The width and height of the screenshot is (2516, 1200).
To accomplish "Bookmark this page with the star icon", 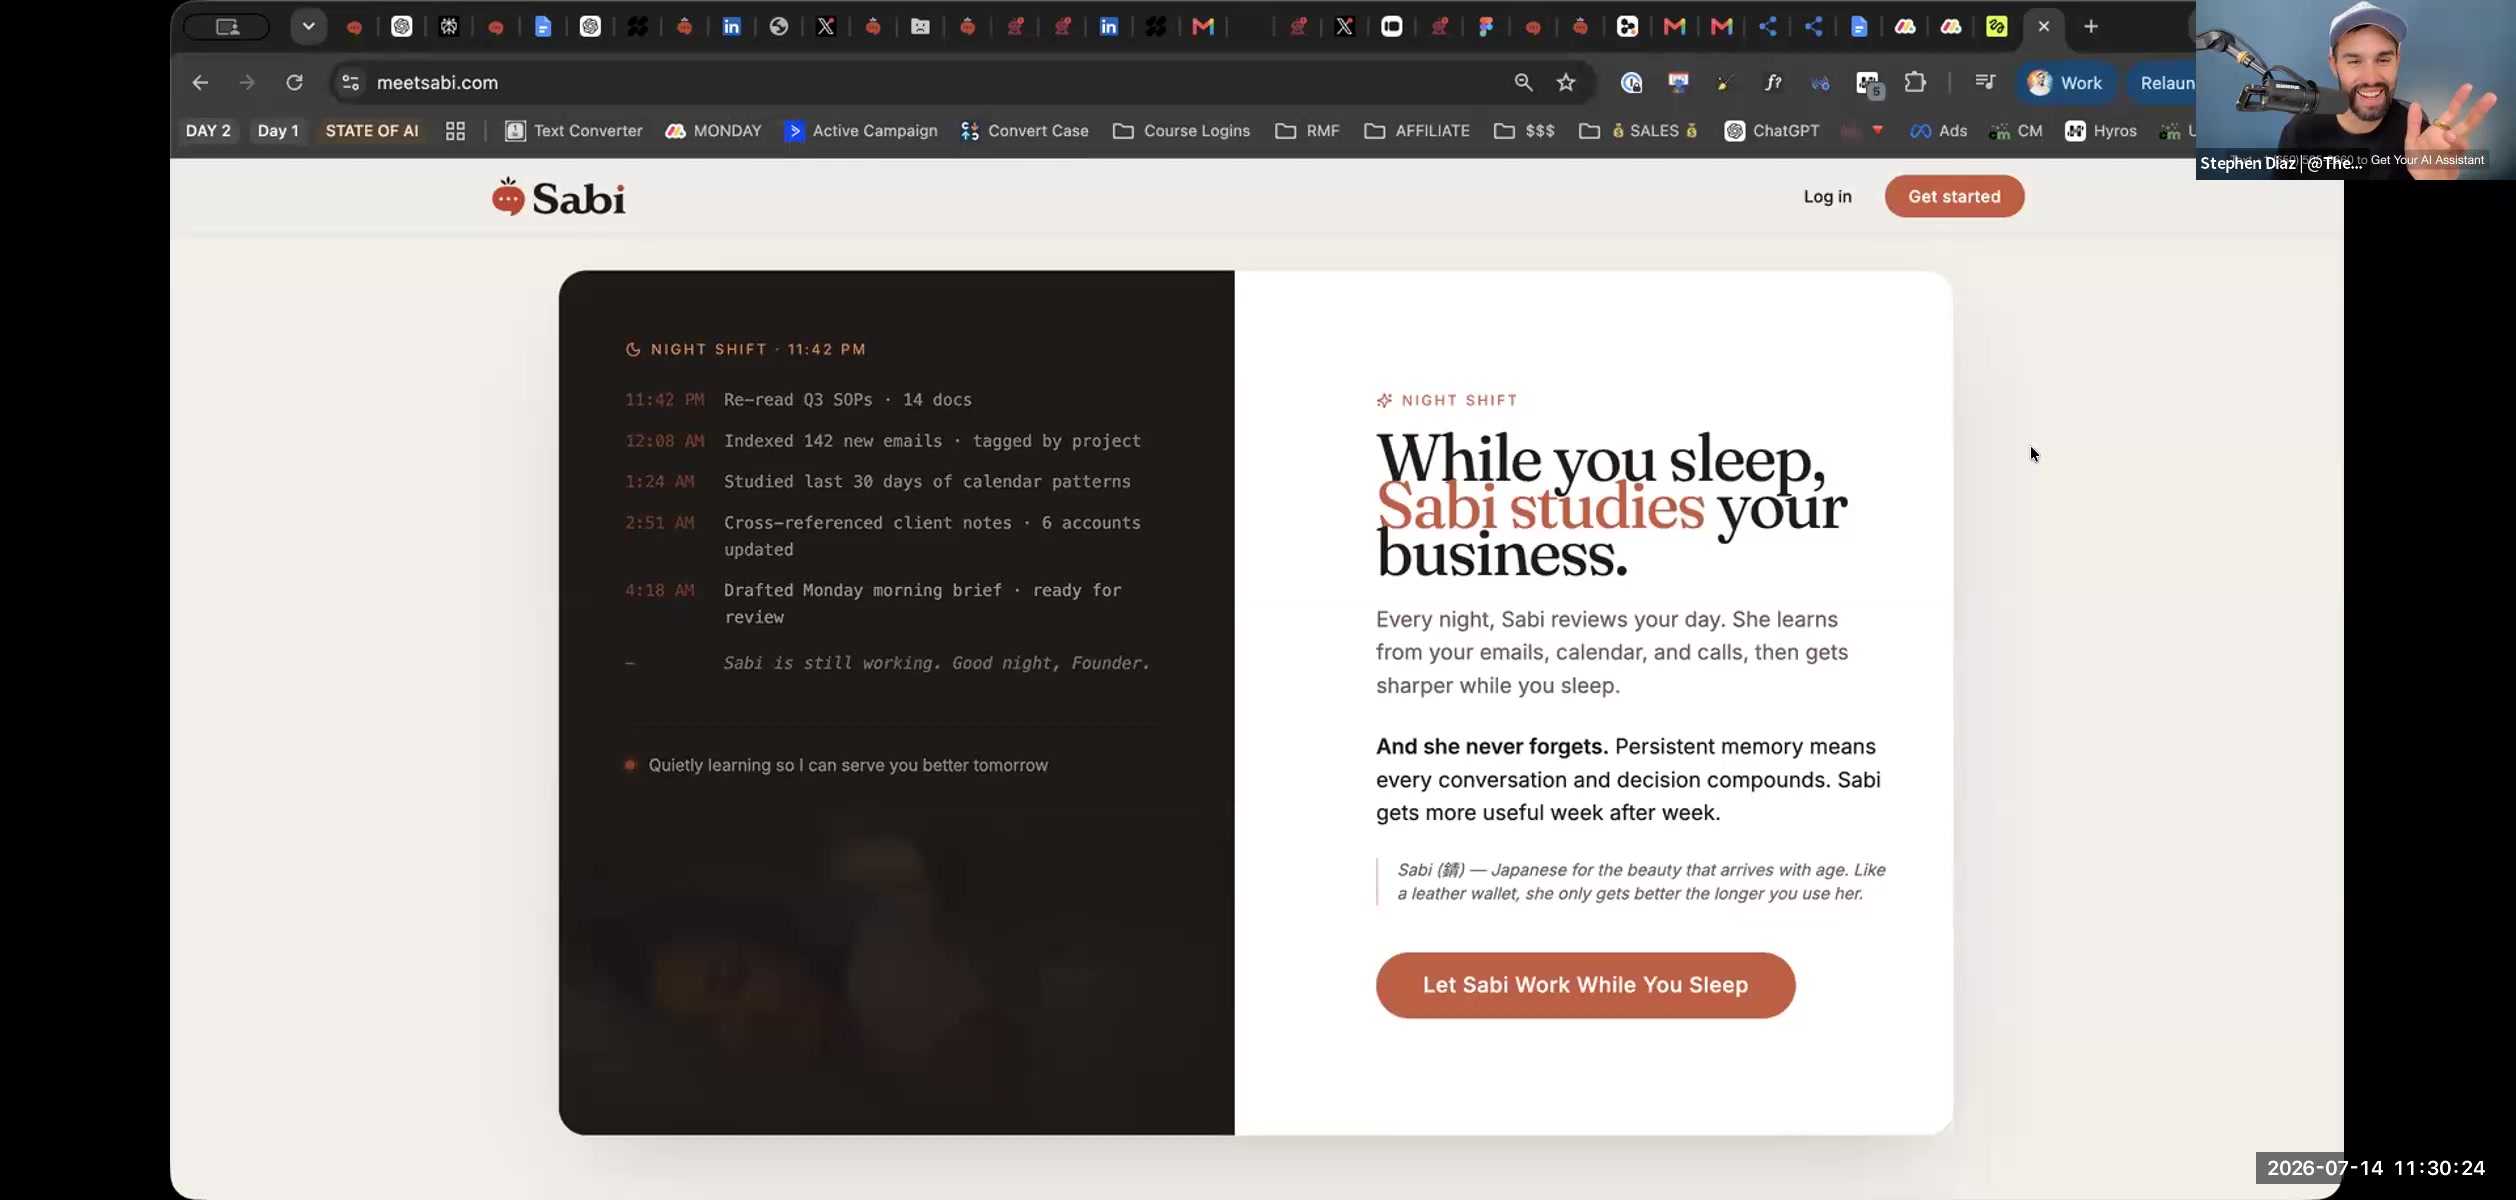I will coord(1566,83).
